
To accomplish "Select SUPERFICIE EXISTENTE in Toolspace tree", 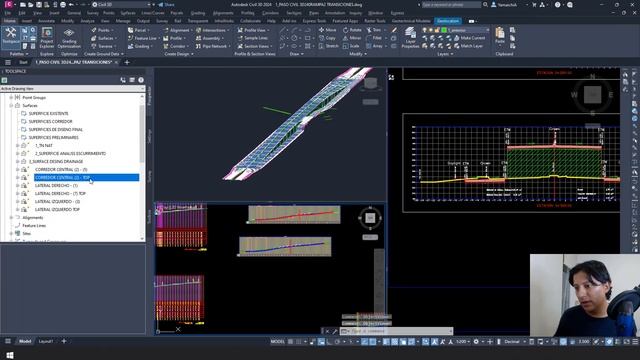I will 48,113.
